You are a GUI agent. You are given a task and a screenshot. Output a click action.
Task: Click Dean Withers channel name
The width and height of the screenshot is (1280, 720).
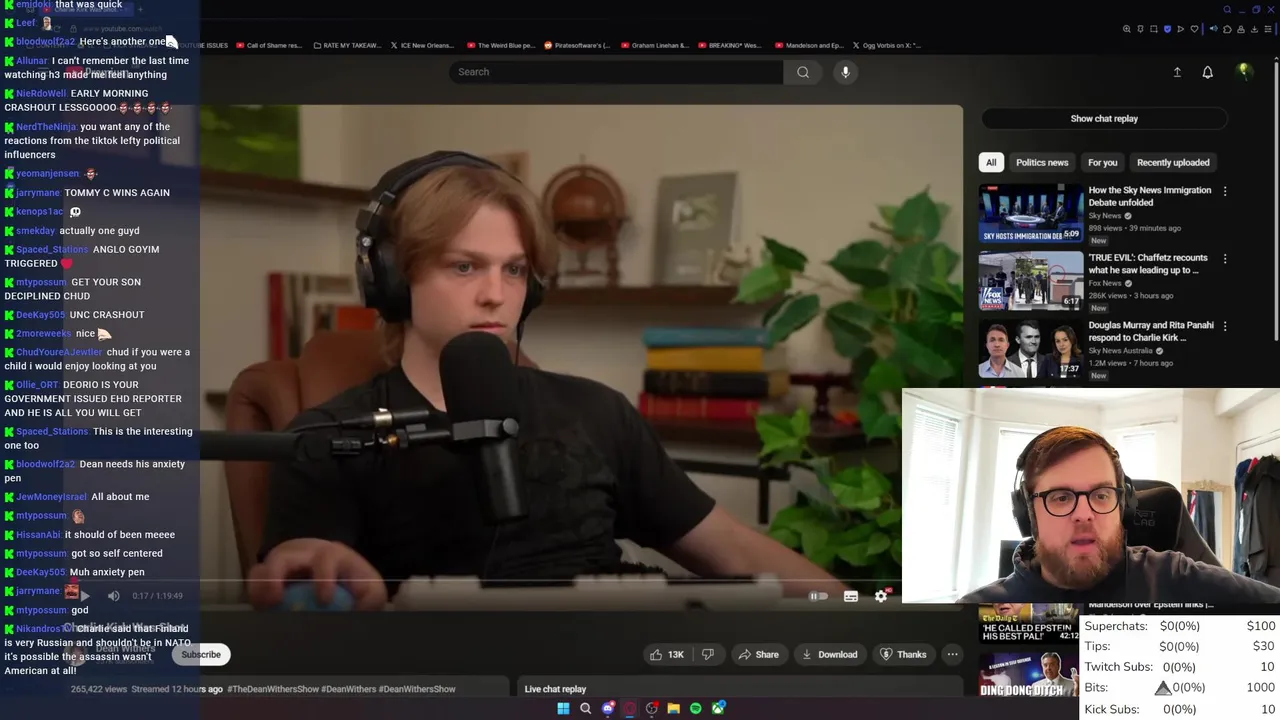[x=125, y=648]
